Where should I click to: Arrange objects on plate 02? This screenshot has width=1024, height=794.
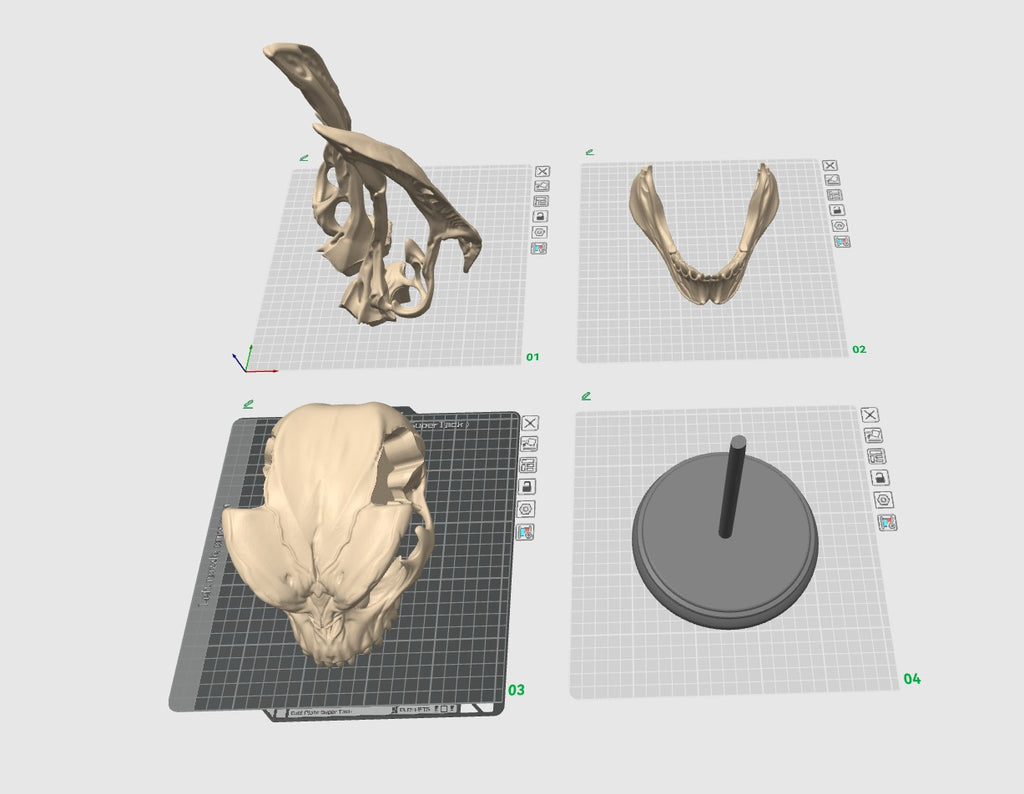coord(835,195)
